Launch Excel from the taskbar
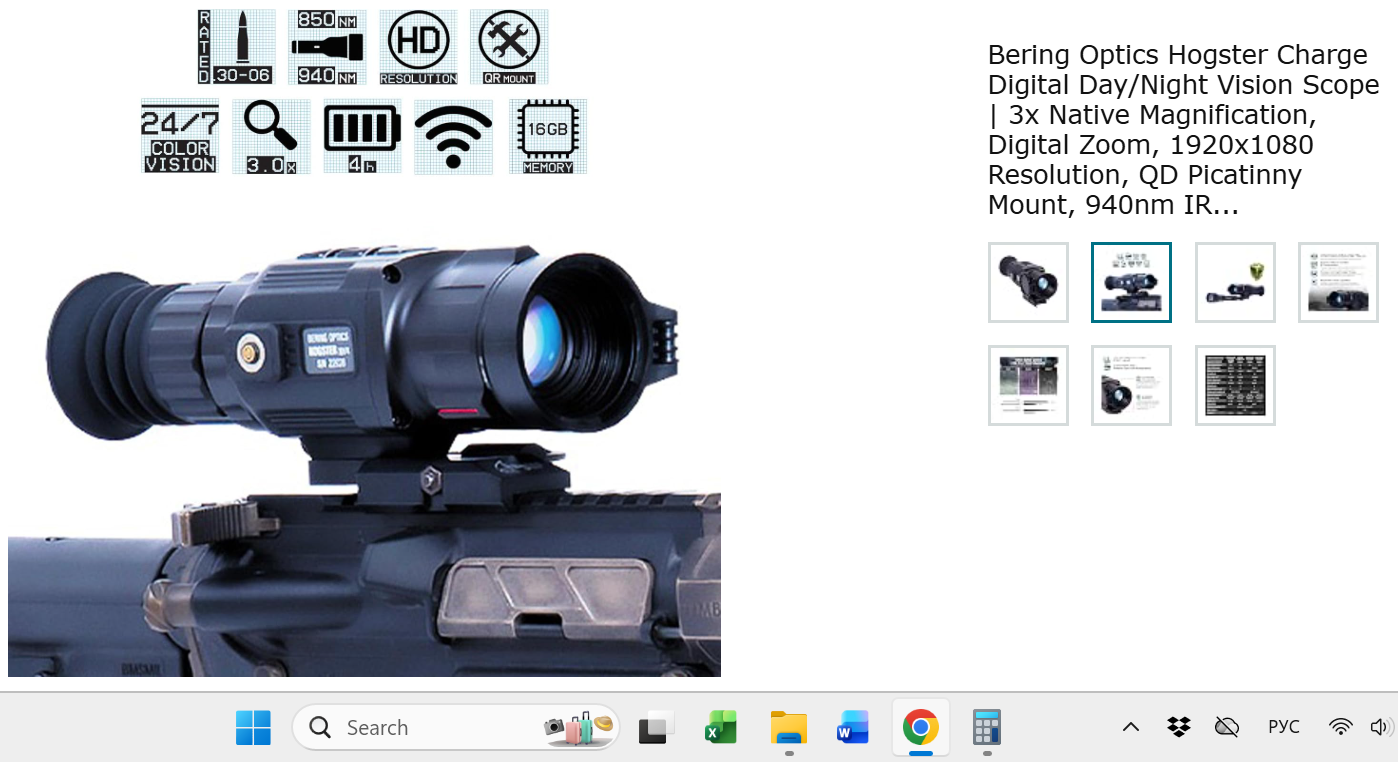The height and width of the screenshot is (762, 1398). pyautogui.click(x=721, y=727)
